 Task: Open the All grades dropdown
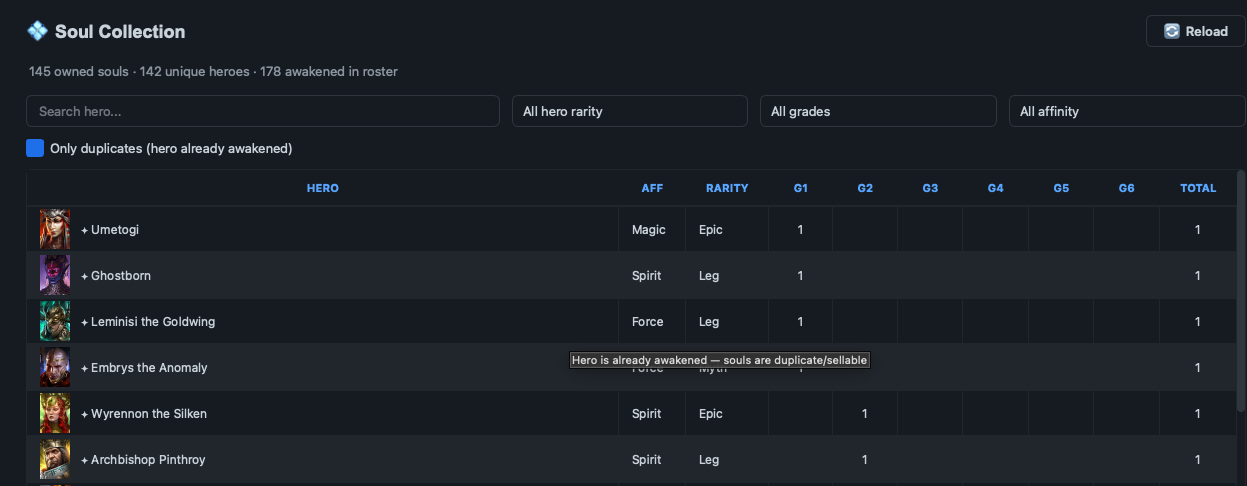(878, 111)
